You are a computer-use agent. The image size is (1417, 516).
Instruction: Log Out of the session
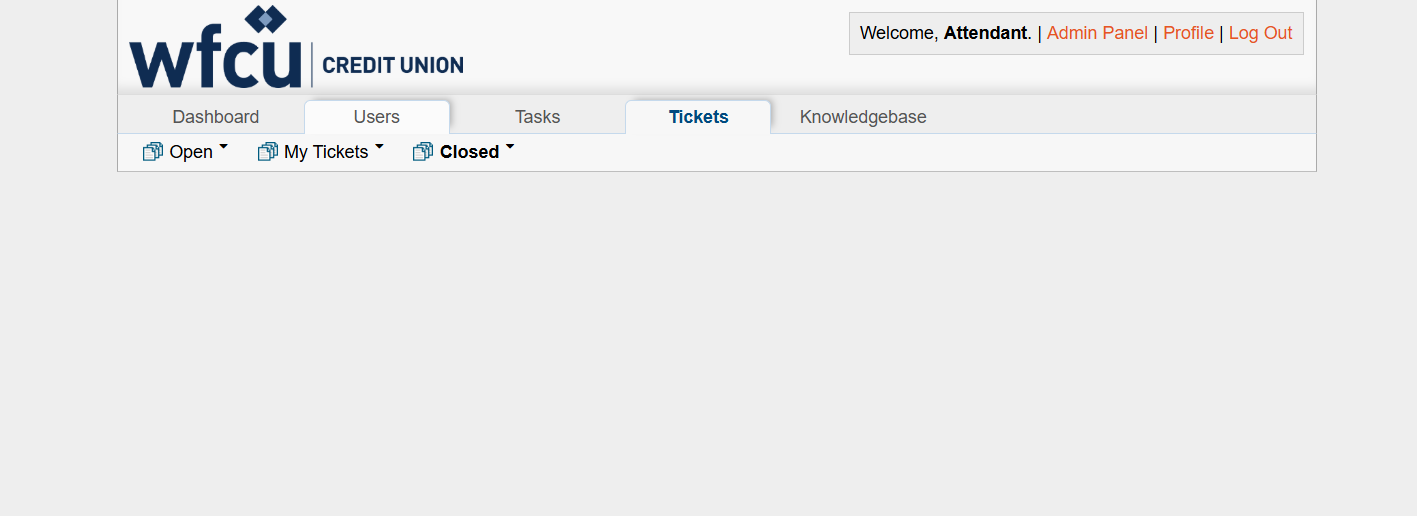pos(1260,33)
